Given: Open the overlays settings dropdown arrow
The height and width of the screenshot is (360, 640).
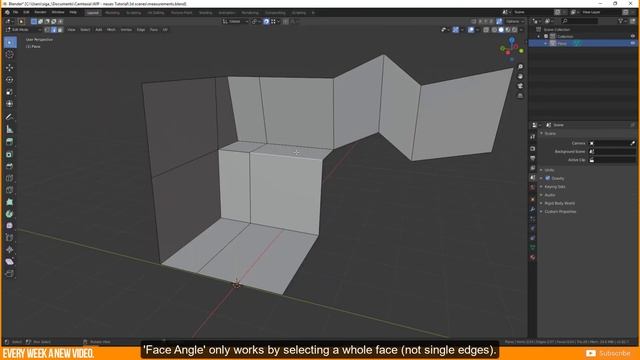Looking at the screenshot, I should 477,30.
